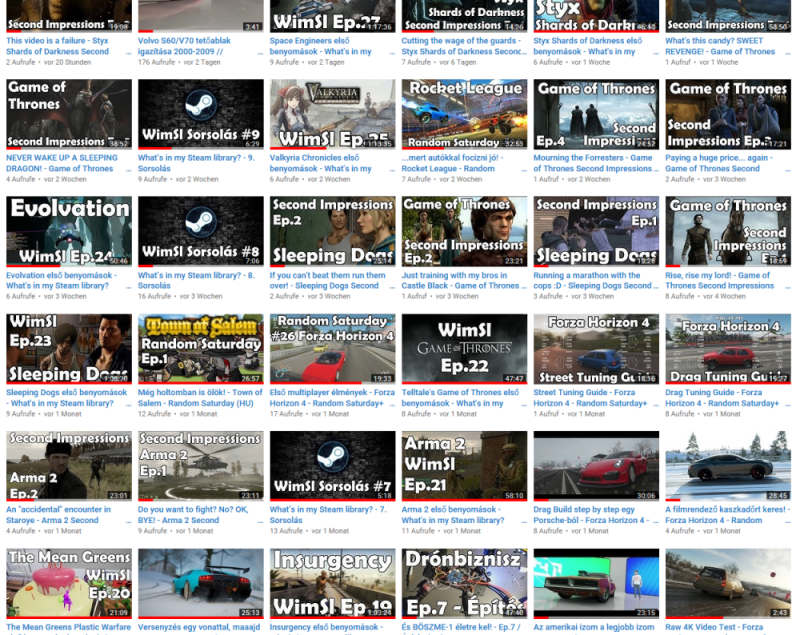The image size is (800, 635).
Task: Click 'What's in my Steam library? - 9. Sorsolás' title
Action: coord(196,163)
